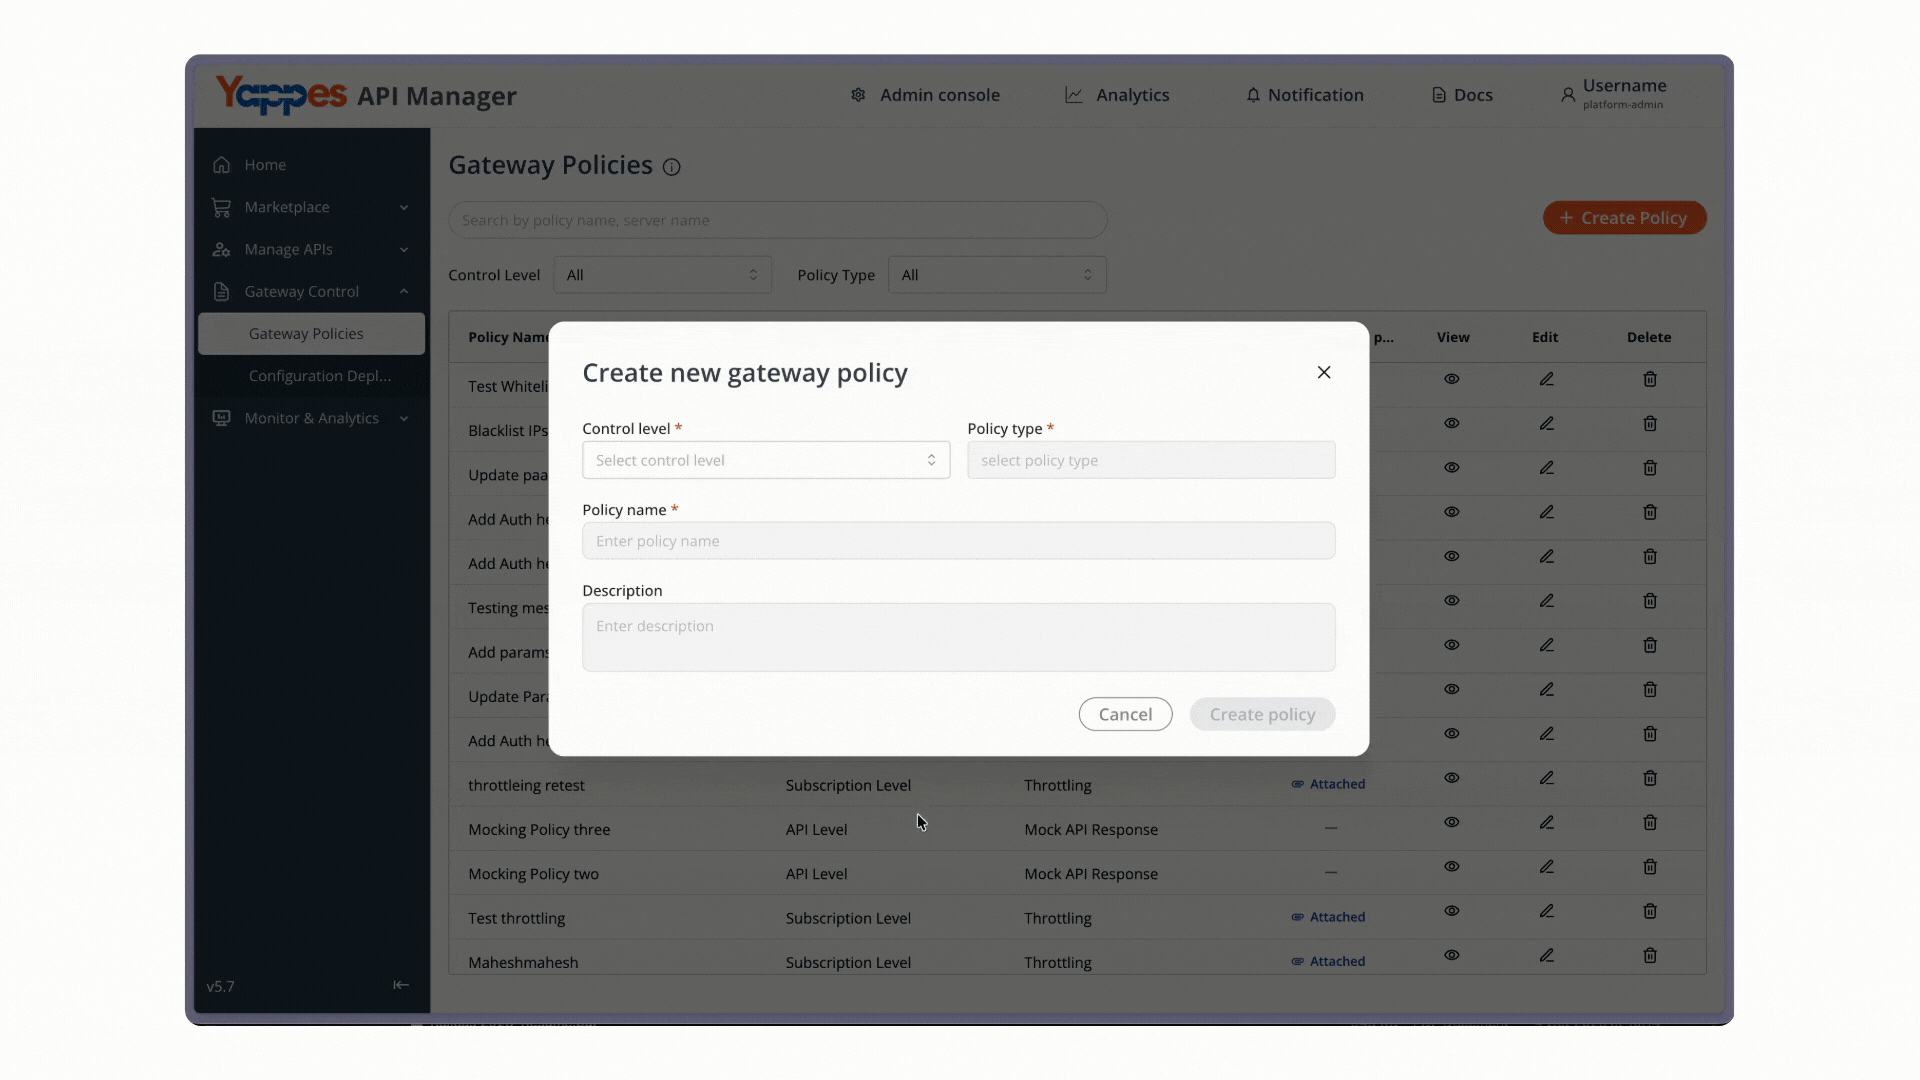View the throttleing retest policy
This screenshot has height=1080, width=1920.
(1452, 778)
